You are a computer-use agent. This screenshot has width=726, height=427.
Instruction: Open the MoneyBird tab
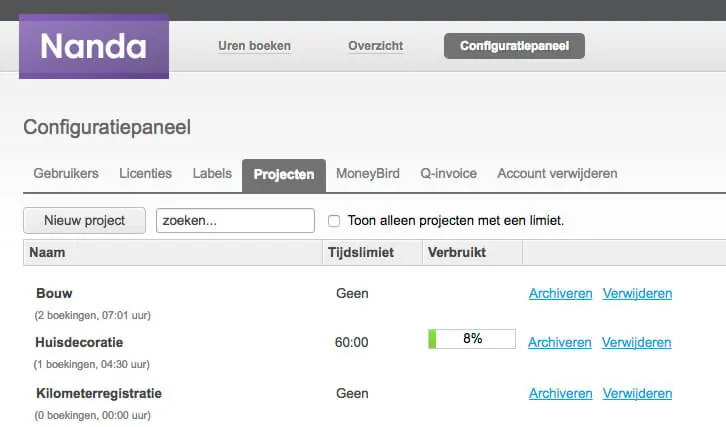click(x=368, y=173)
